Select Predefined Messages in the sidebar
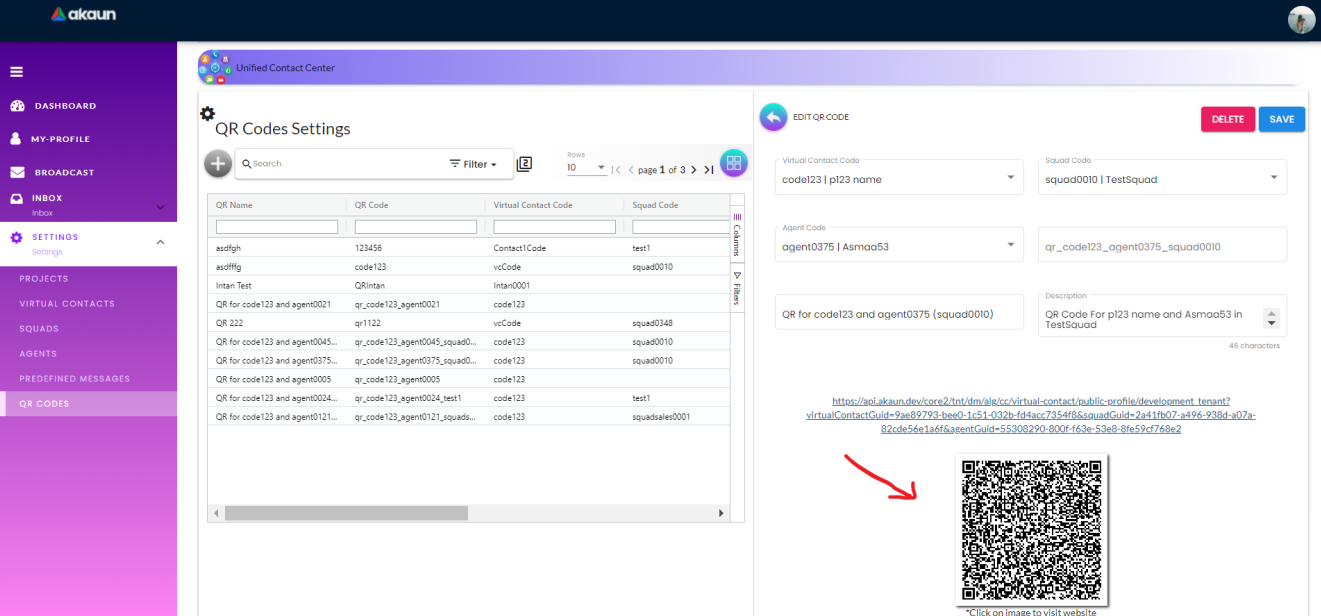This screenshot has width=1321, height=616. point(75,378)
